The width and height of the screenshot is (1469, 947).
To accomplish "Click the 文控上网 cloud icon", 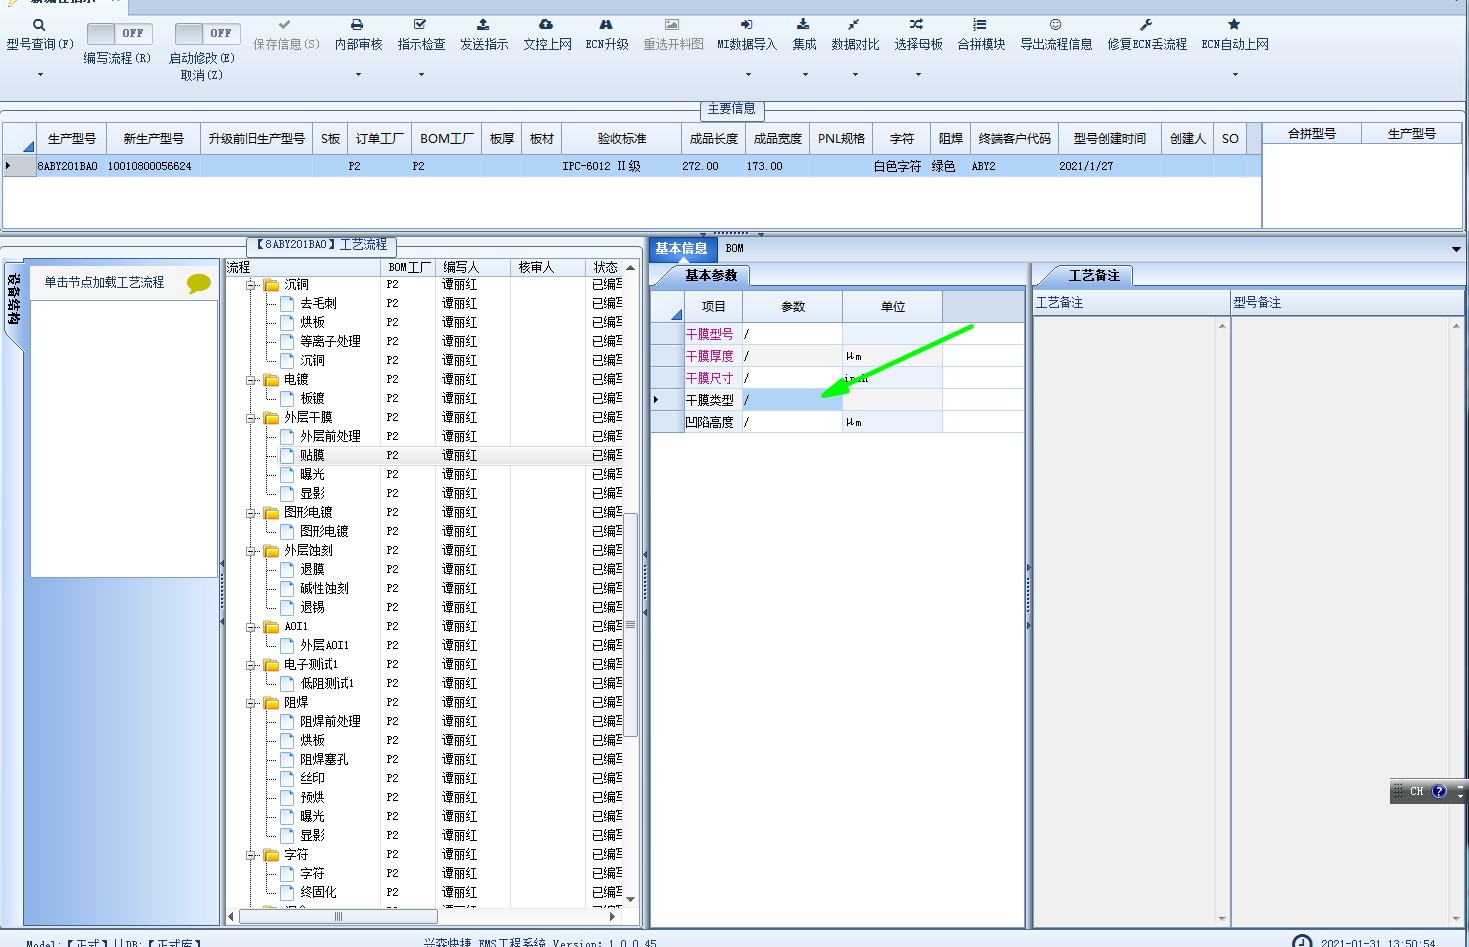I will pyautogui.click(x=546, y=24).
